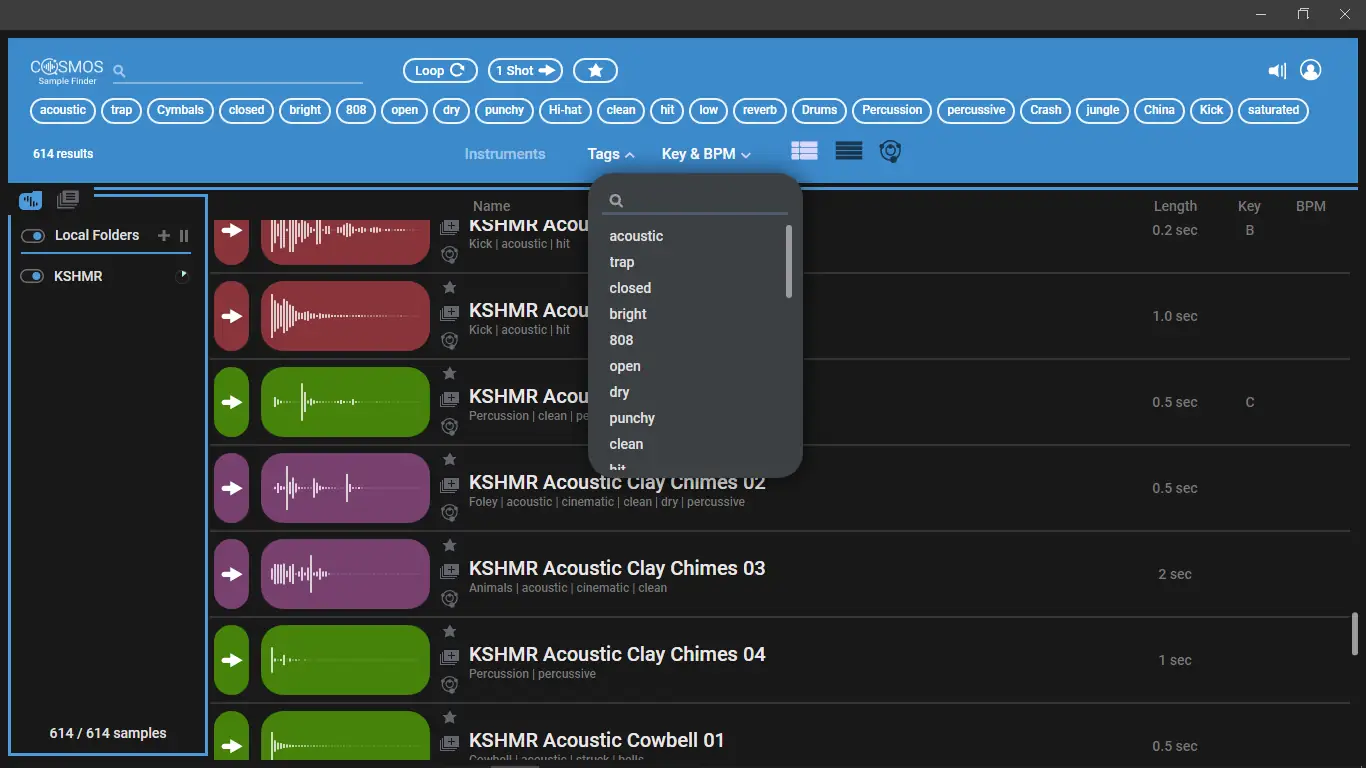The height and width of the screenshot is (768, 1366).
Task: Toggle the Percussion tag chip
Action: coord(892,110)
